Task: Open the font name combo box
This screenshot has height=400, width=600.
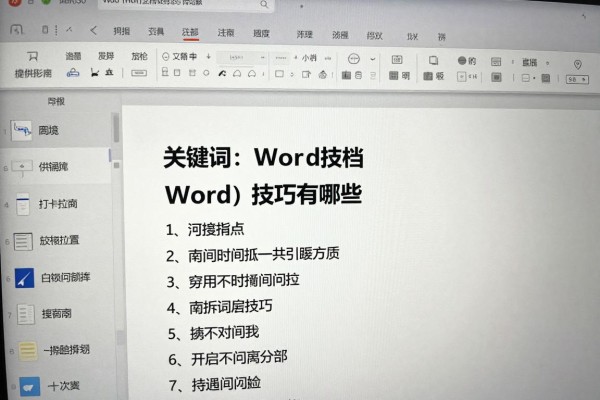Action: pos(241,57)
